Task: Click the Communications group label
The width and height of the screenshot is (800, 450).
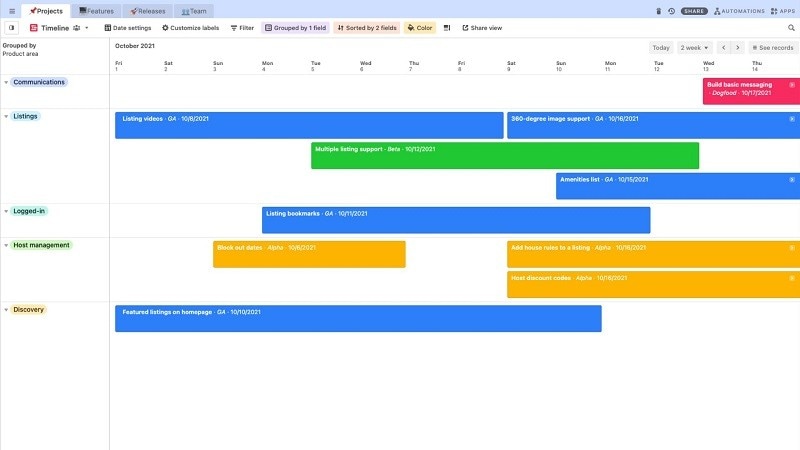Action: click(x=39, y=82)
